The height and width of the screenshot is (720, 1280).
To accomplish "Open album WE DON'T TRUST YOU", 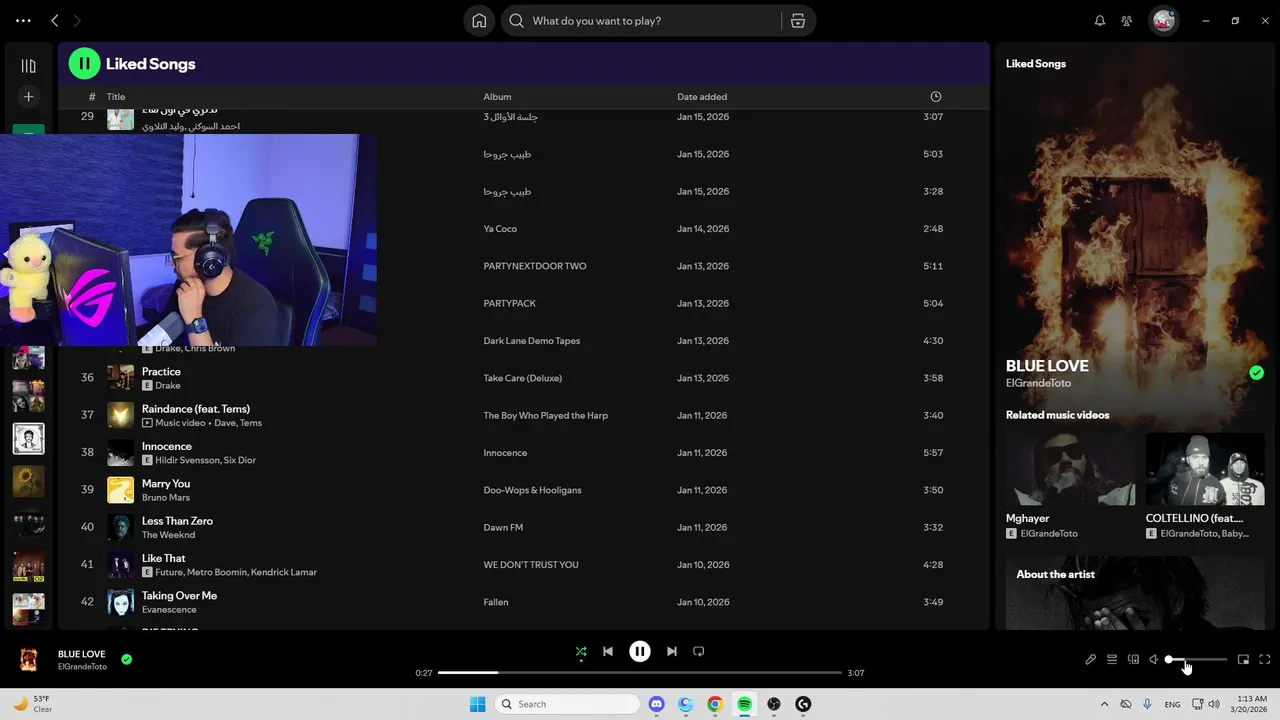I will pos(531,565).
